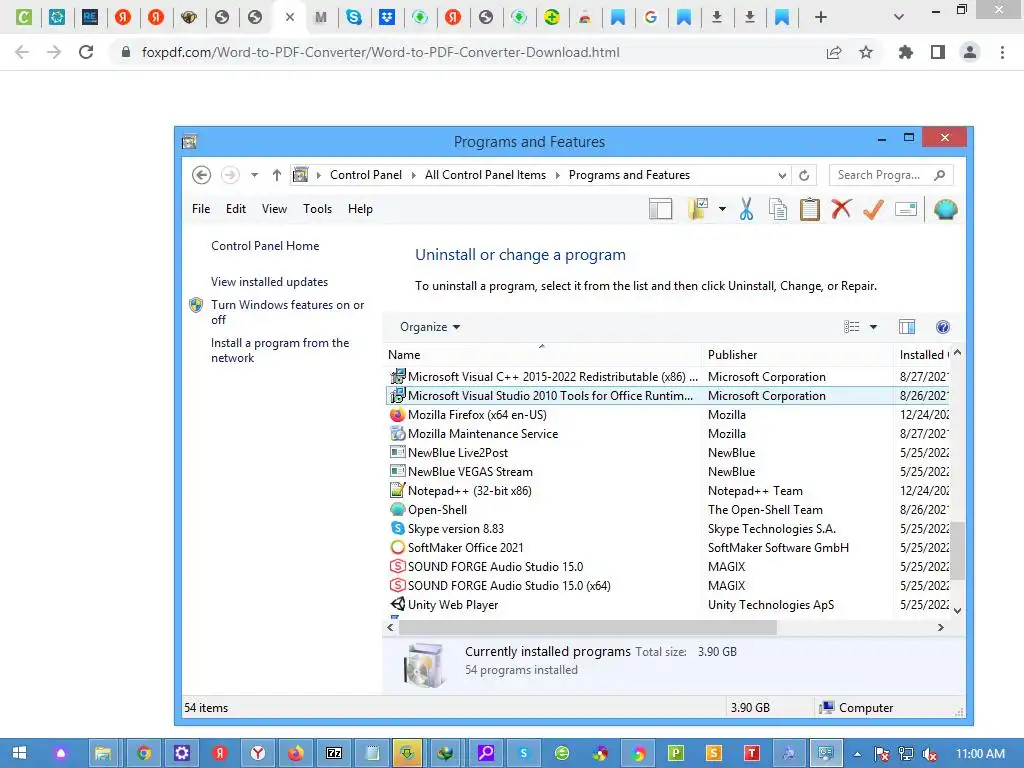Select Microsoft Visual C++ 2015-2022 Redistributable row

coord(668,377)
